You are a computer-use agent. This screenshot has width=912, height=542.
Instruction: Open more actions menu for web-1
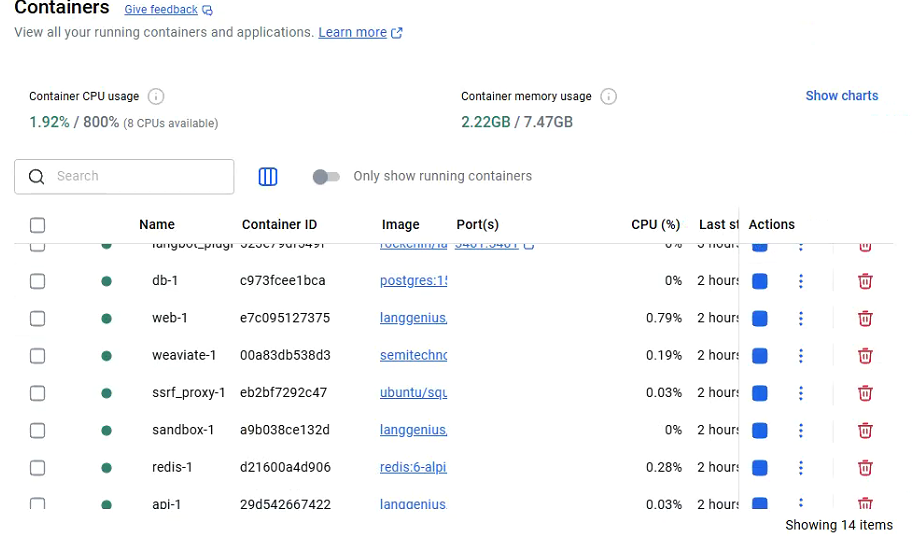(801, 319)
